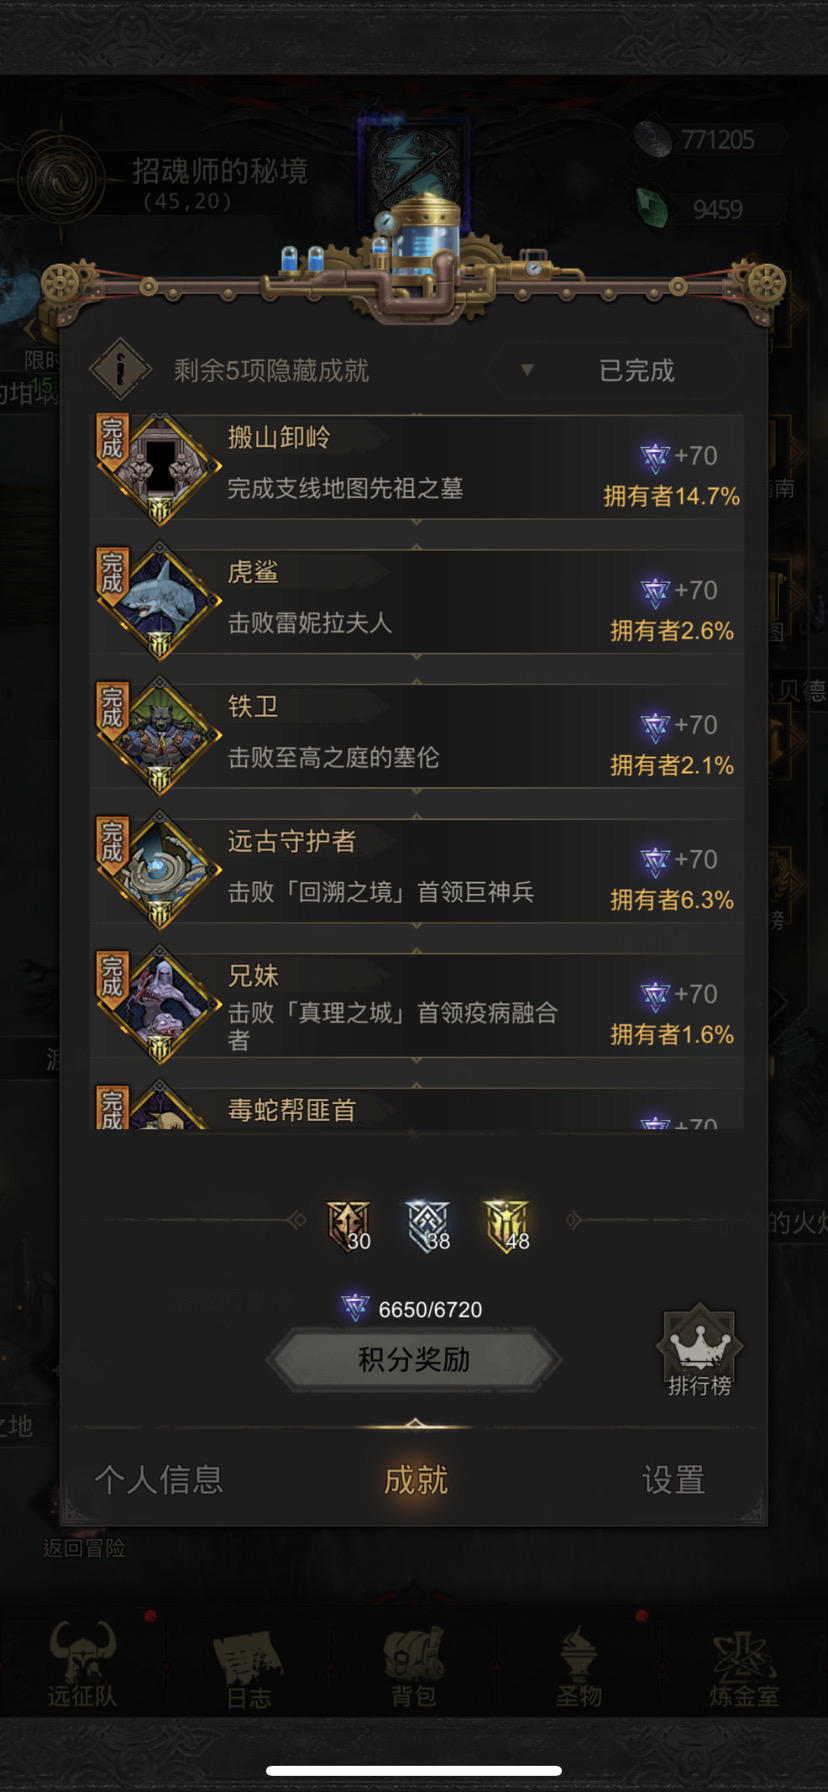
Task: Switch to the 设置 tab
Action: pos(673,1479)
